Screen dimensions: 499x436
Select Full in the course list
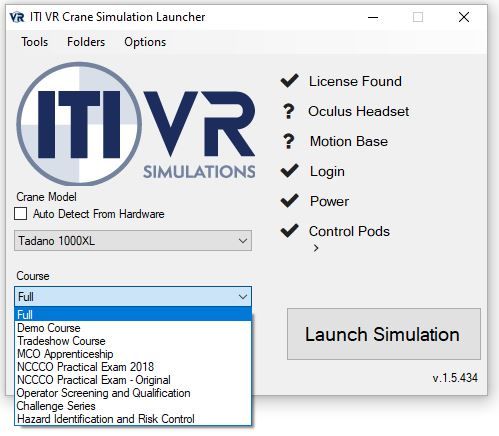[x=133, y=314]
